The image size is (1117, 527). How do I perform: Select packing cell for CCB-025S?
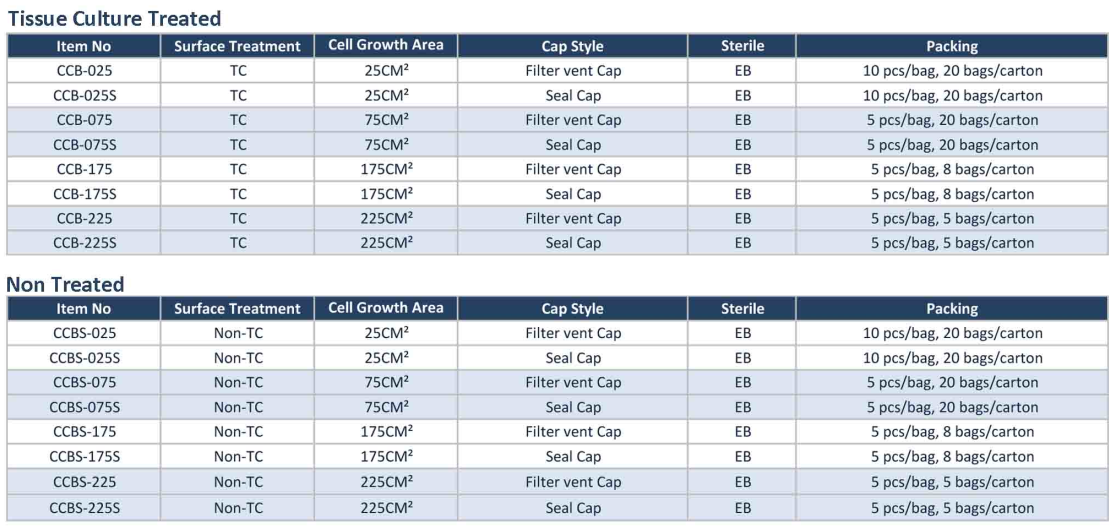click(952, 95)
